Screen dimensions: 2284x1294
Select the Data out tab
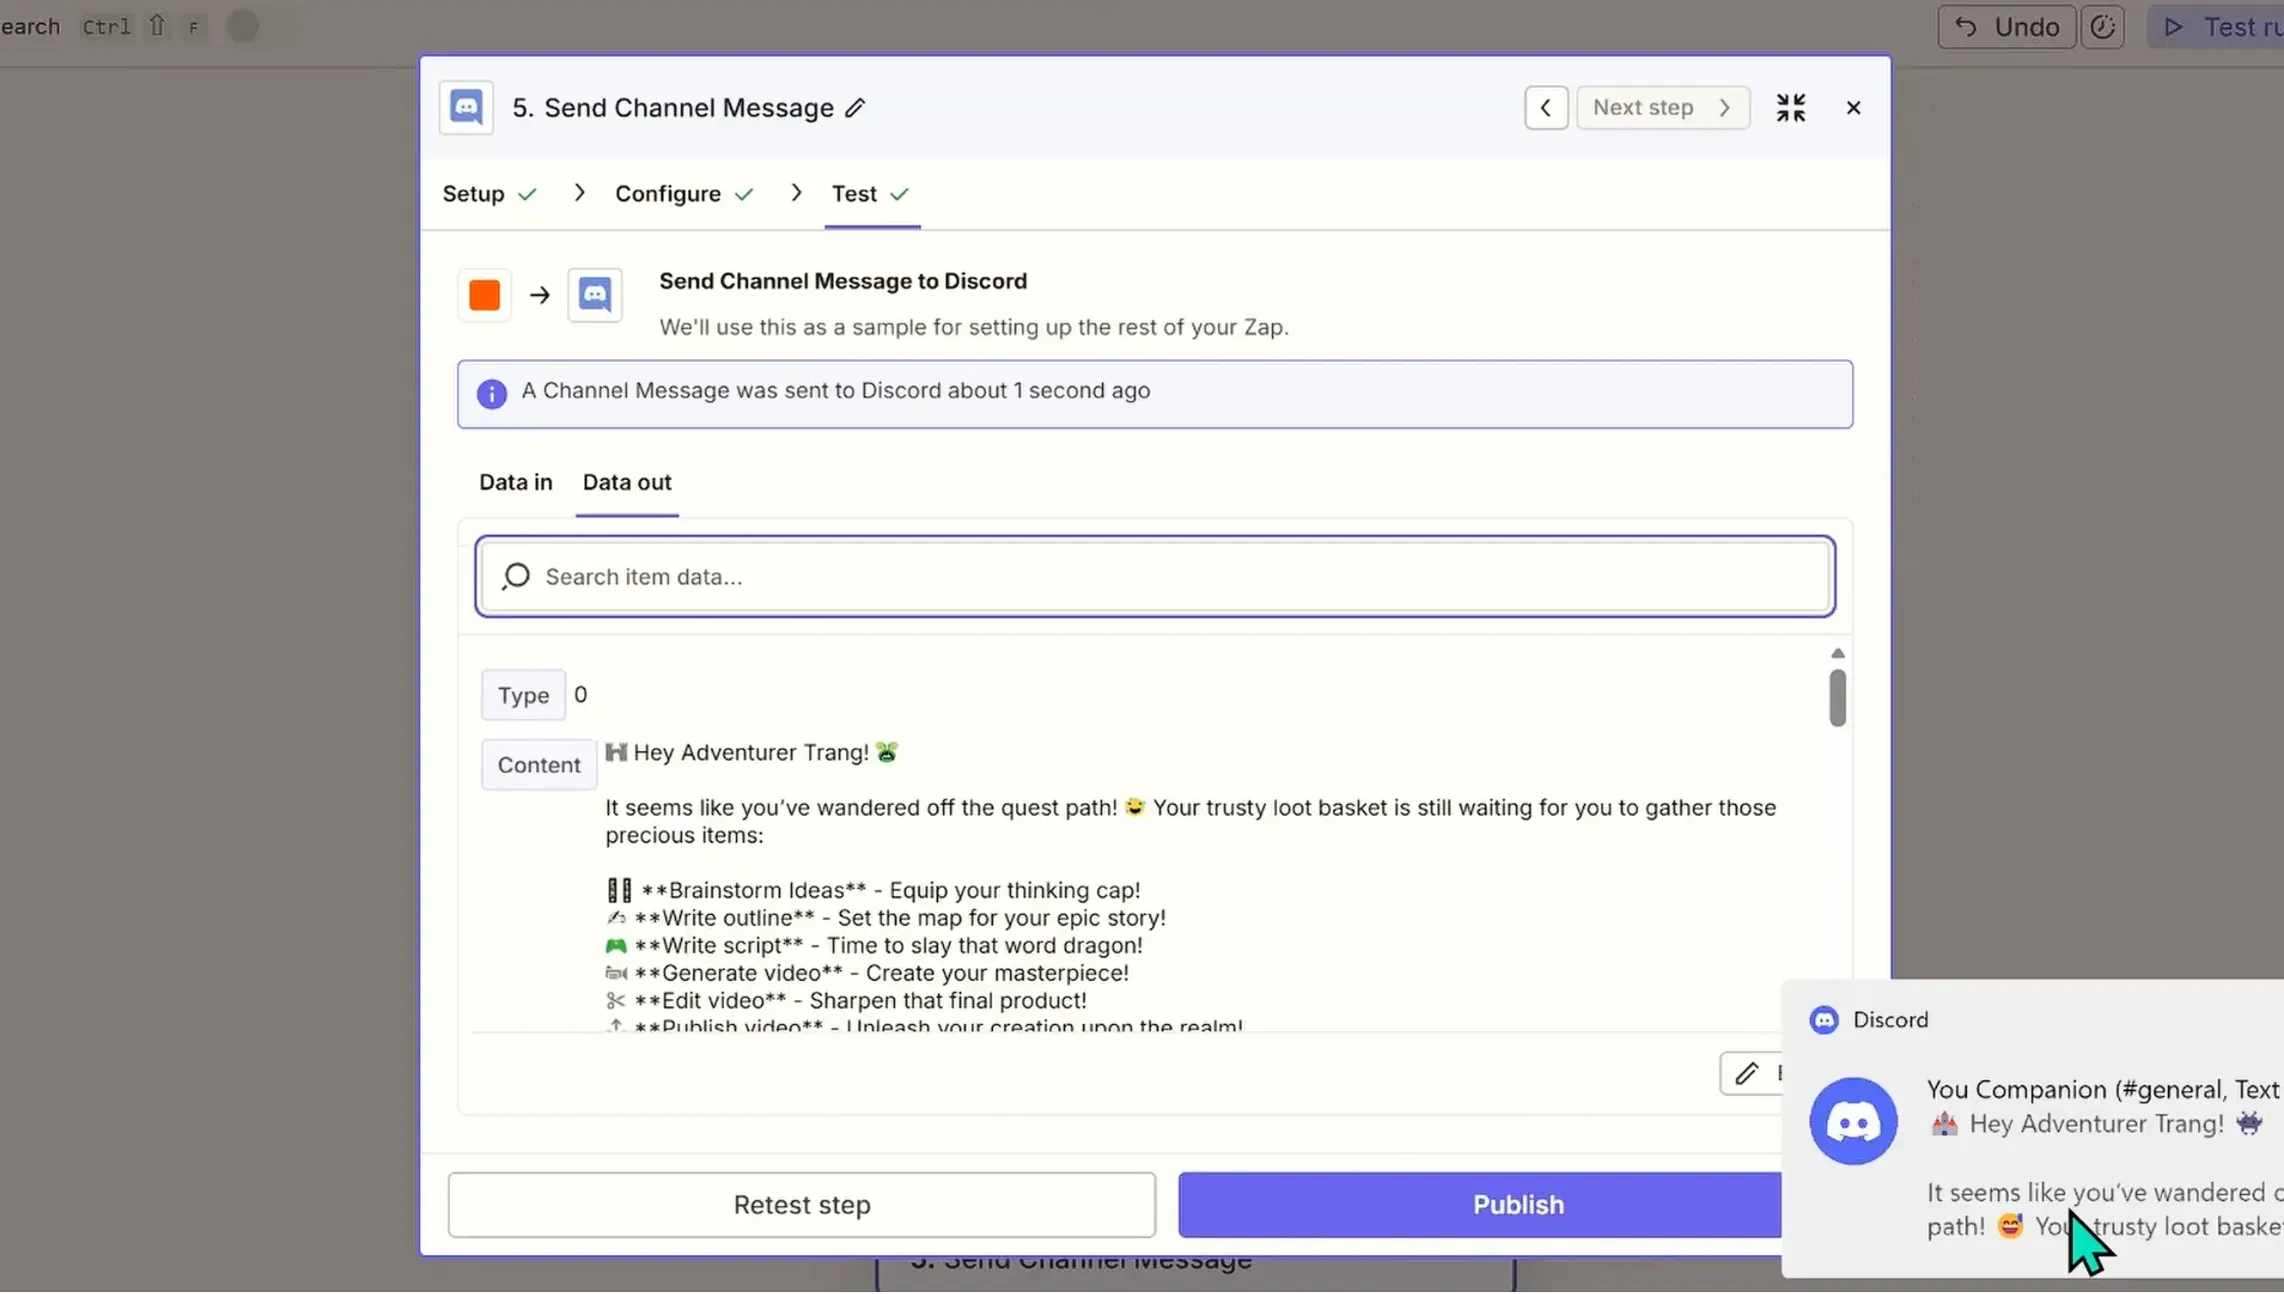(x=627, y=483)
